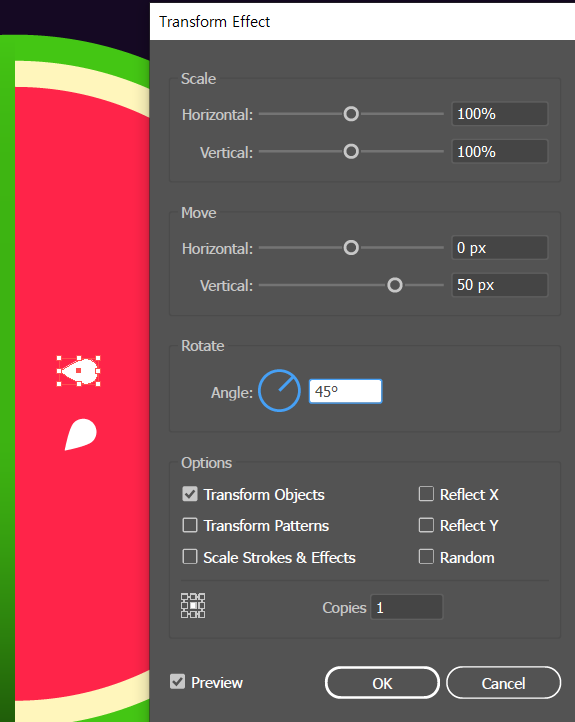This screenshot has height=722, width=575.
Task: Click Scale Vertical 100% field
Action: click(500, 151)
